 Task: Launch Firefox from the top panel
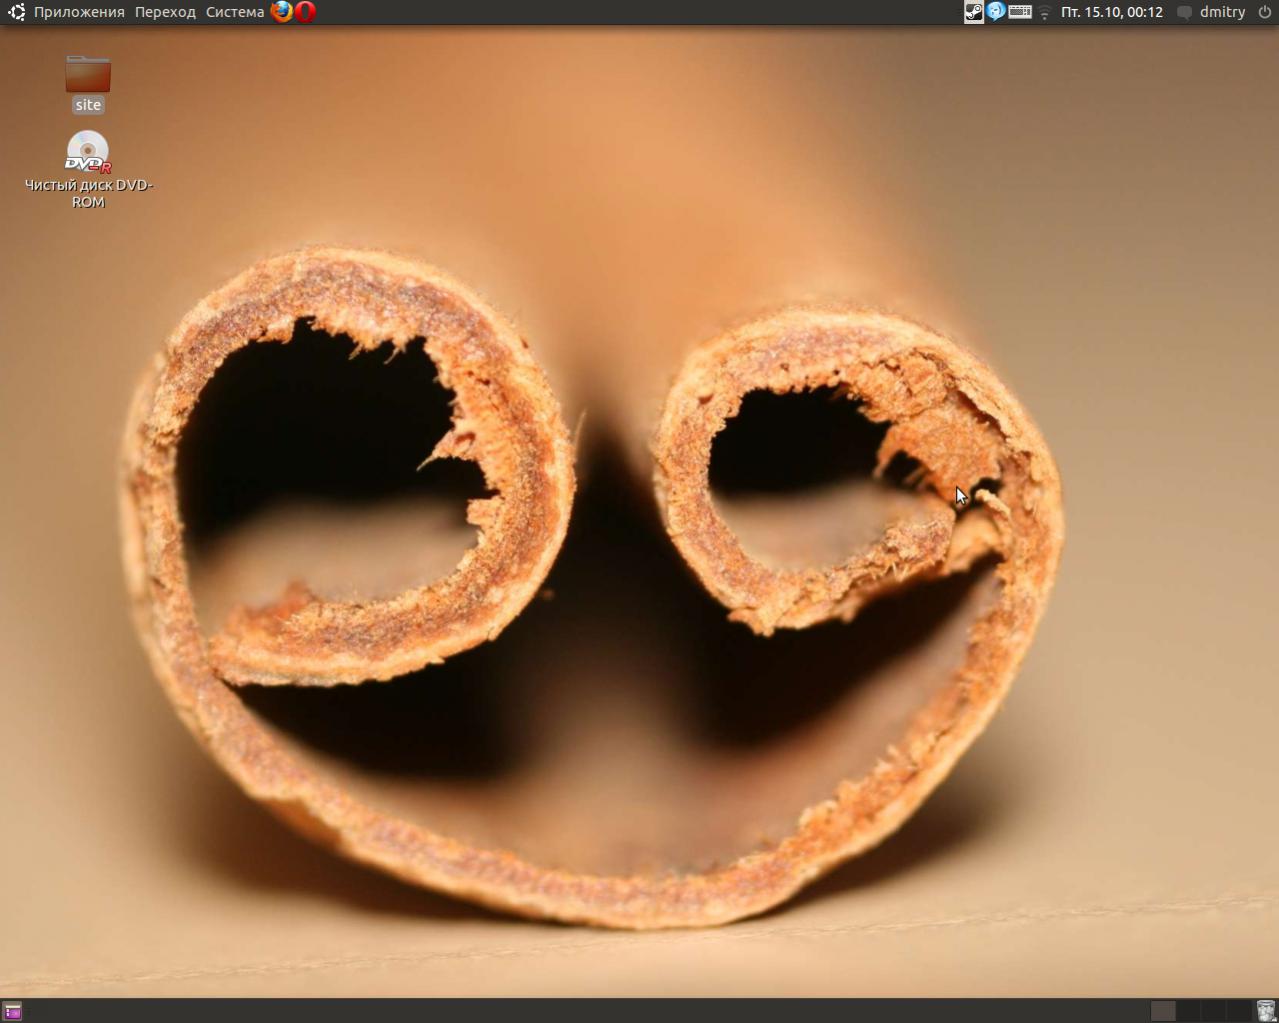pos(282,12)
